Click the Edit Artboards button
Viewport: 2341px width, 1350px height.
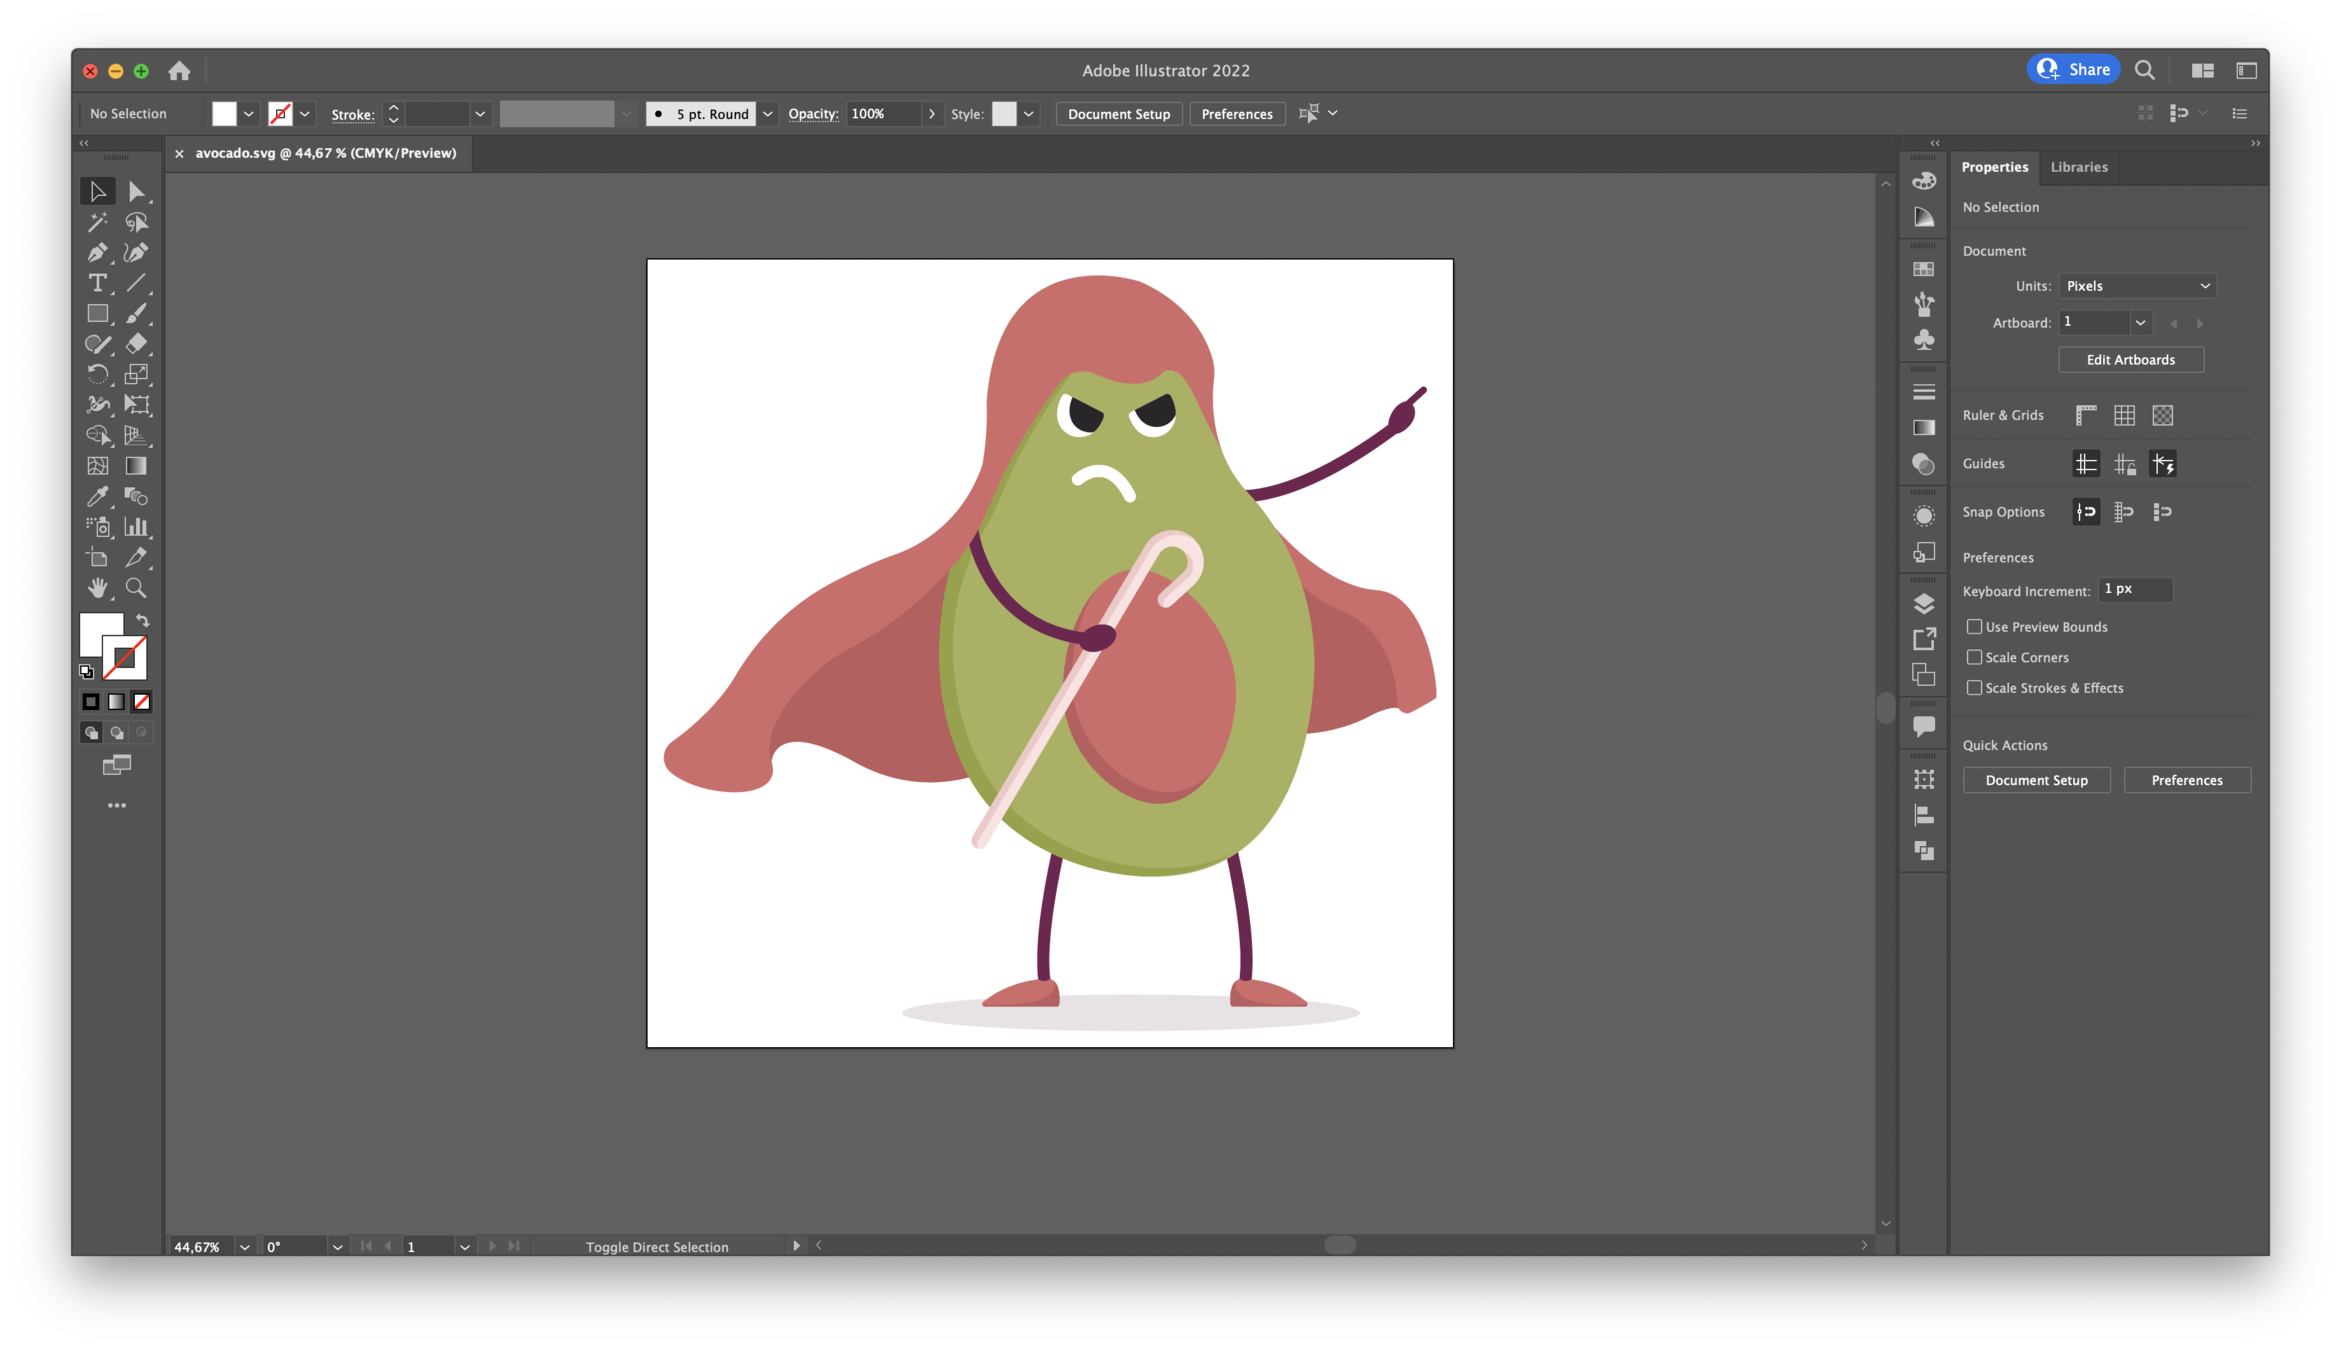2130,360
